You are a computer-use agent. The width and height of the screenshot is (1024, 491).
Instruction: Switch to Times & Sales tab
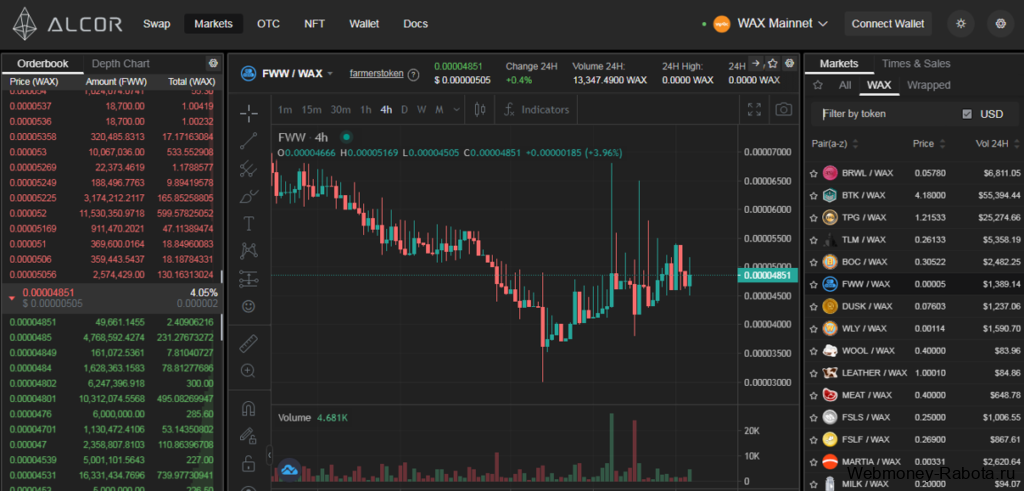click(x=916, y=63)
